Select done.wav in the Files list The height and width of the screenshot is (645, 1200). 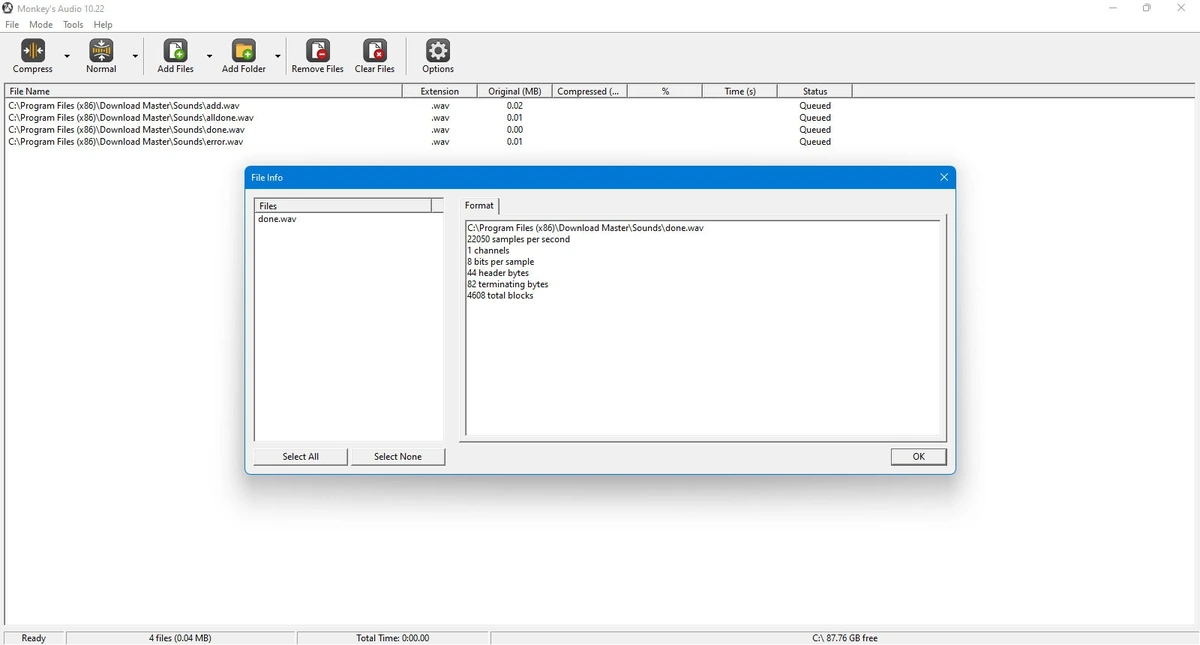pyautogui.click(x=277, y=219)
